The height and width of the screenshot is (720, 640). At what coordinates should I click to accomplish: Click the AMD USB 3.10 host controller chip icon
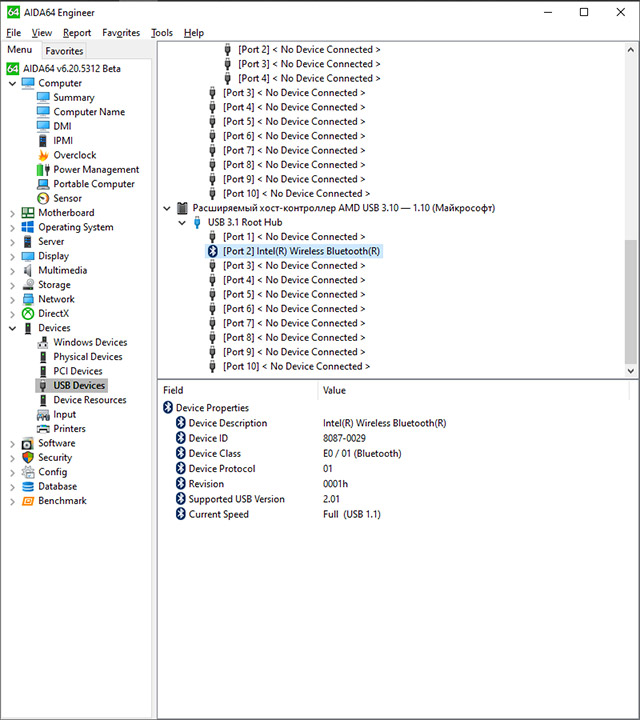pos(182,208)
